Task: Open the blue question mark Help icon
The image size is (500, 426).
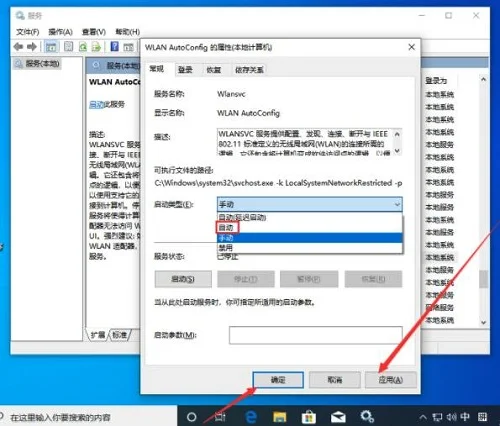Action: coord(114,46)
